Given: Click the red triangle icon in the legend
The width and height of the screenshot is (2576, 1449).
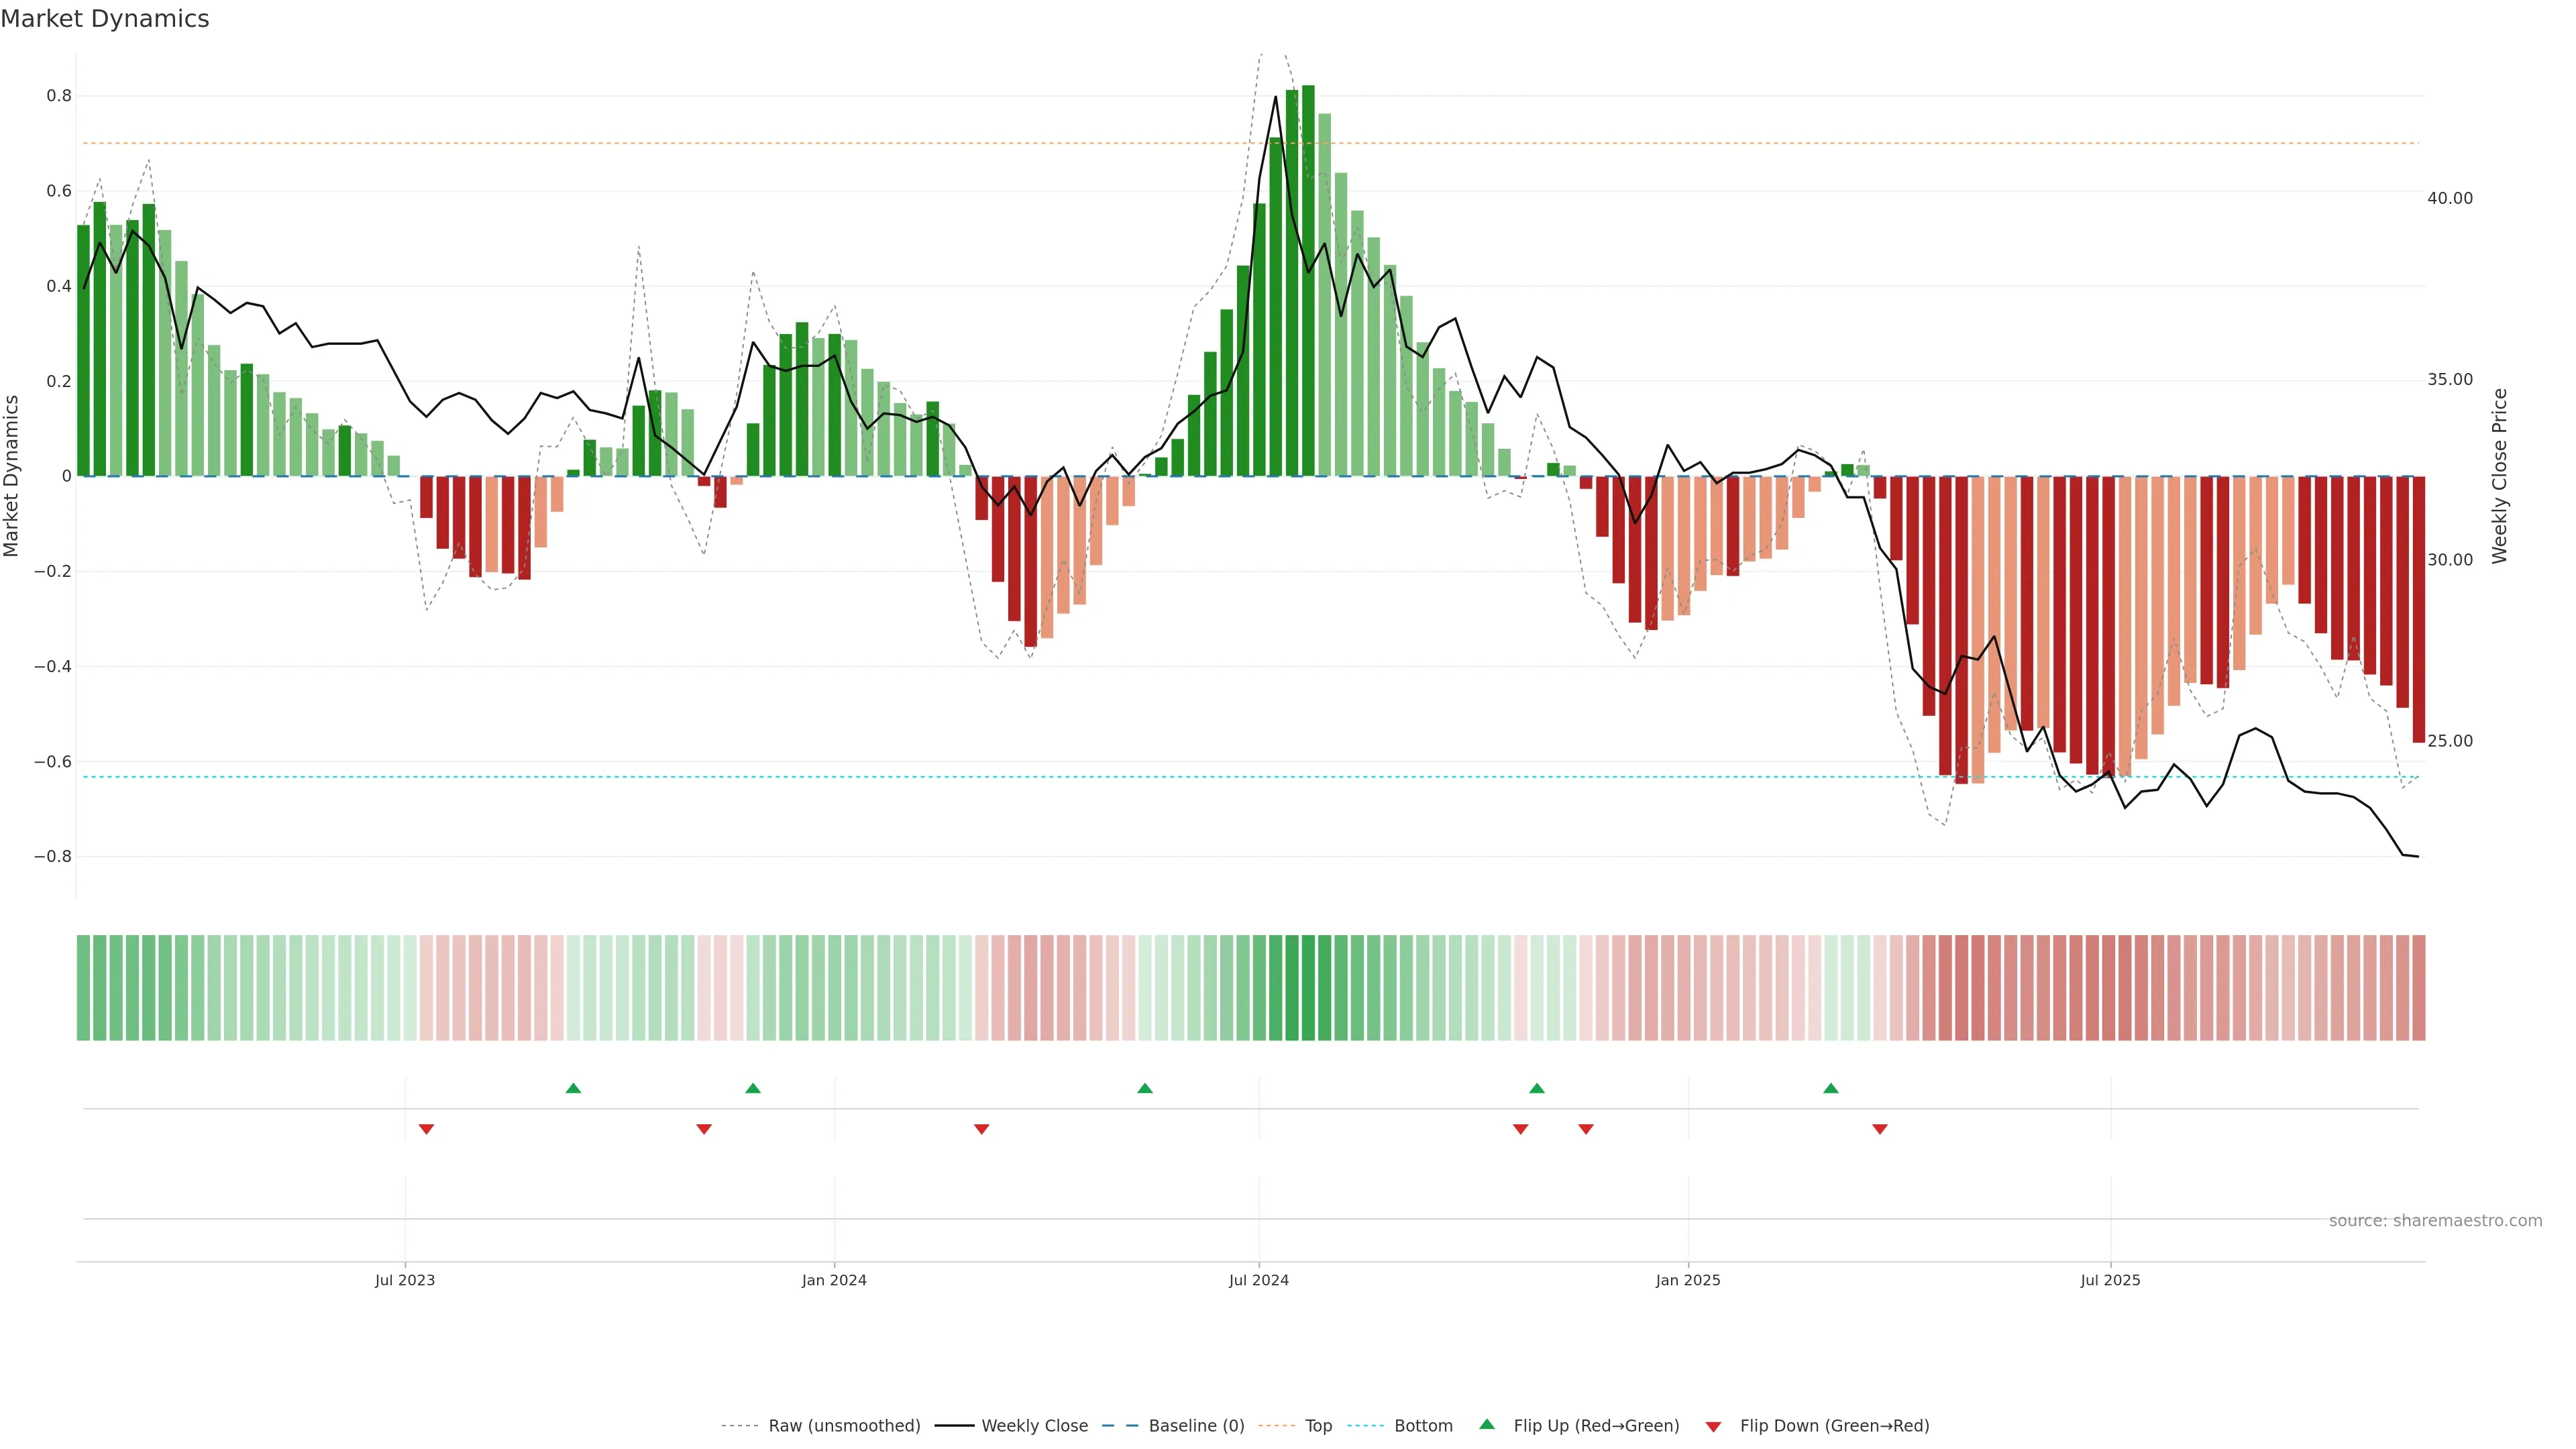Looking at the screenshot, I should (x=1713, y=1427).
